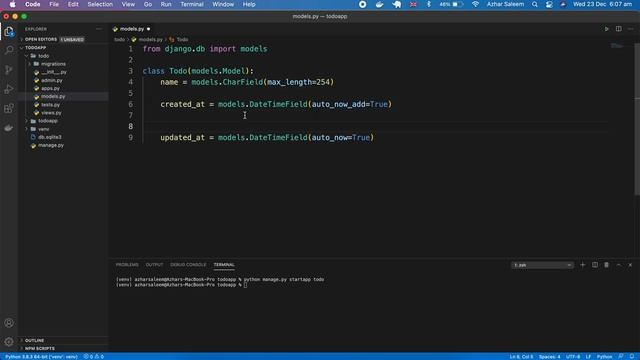Open the Explorer view in activity bar
Screen dimensions: 640x360
(x=9, y=31)
